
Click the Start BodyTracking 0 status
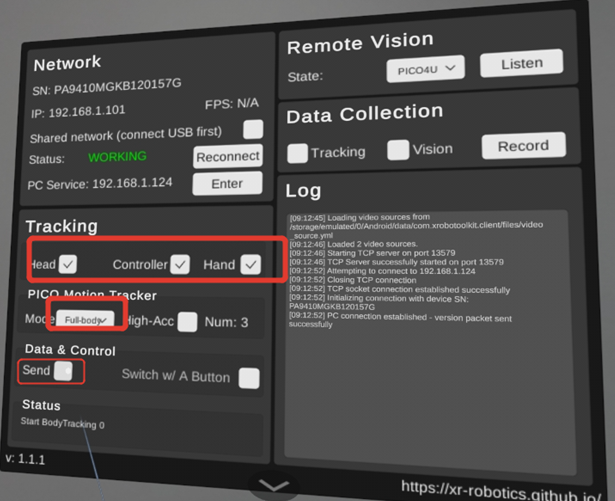[x=62, y=423]
